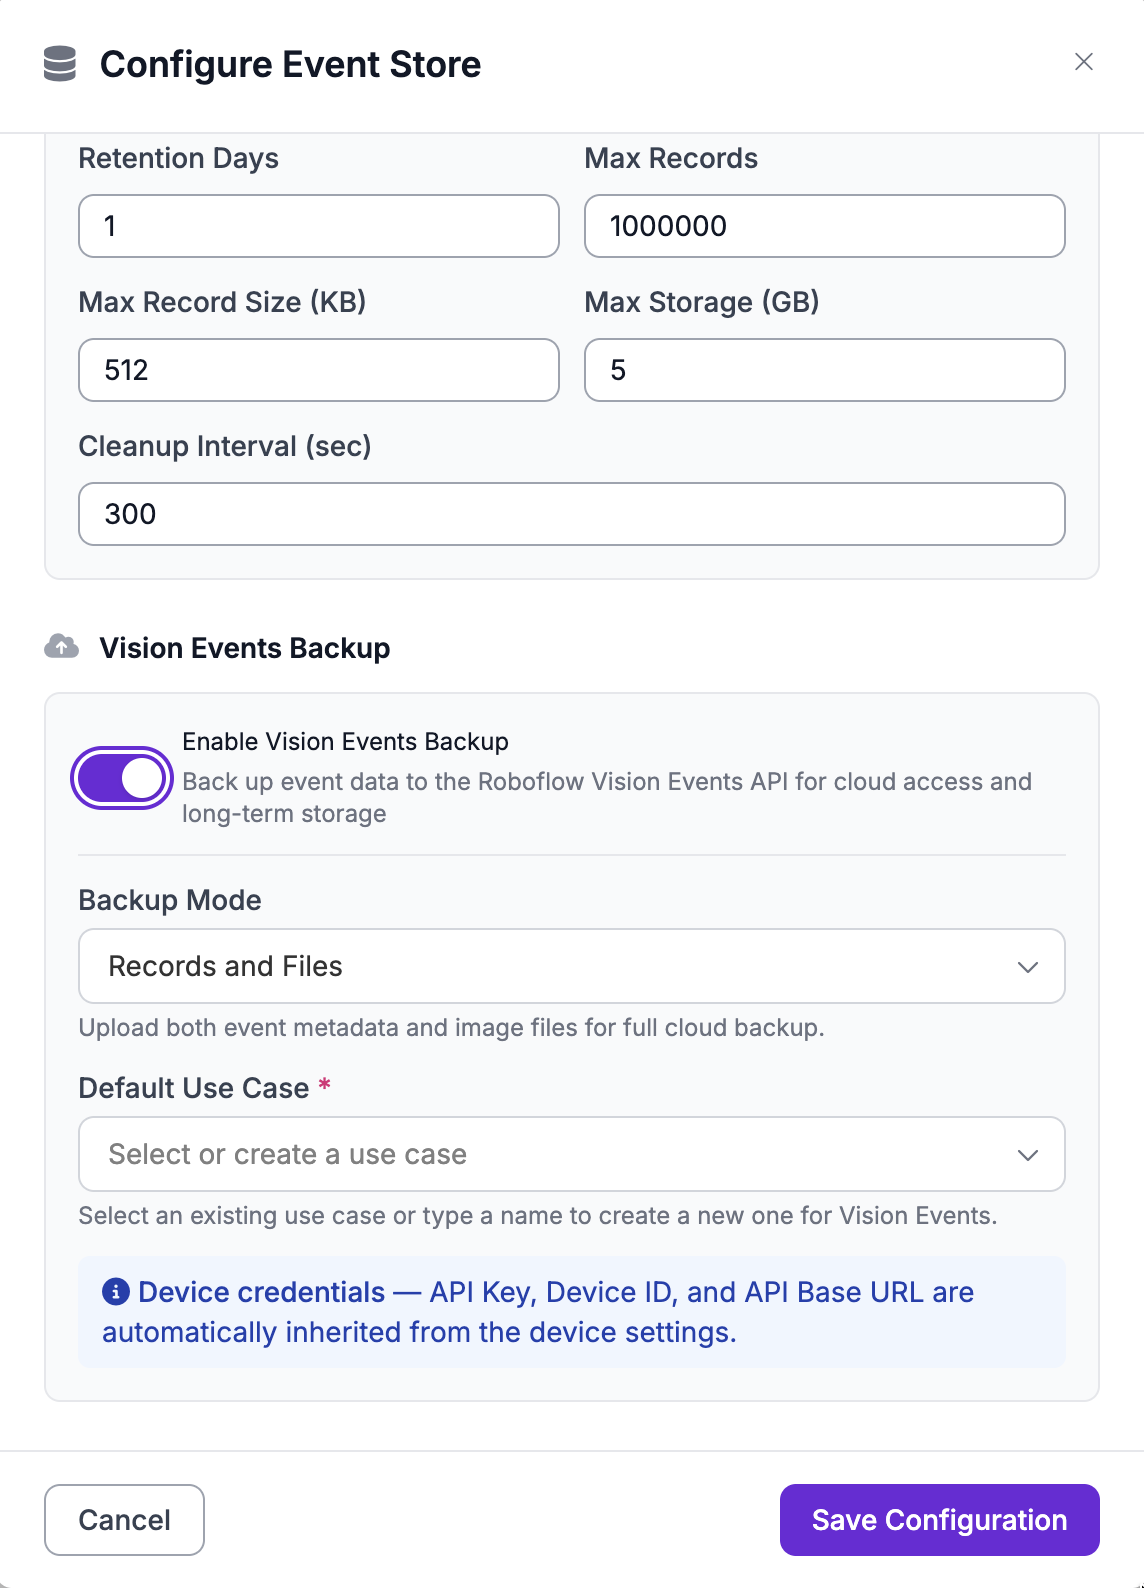1144x1588 pixels.
Task: Click into the Max Records field
Action: pos(824,226)
